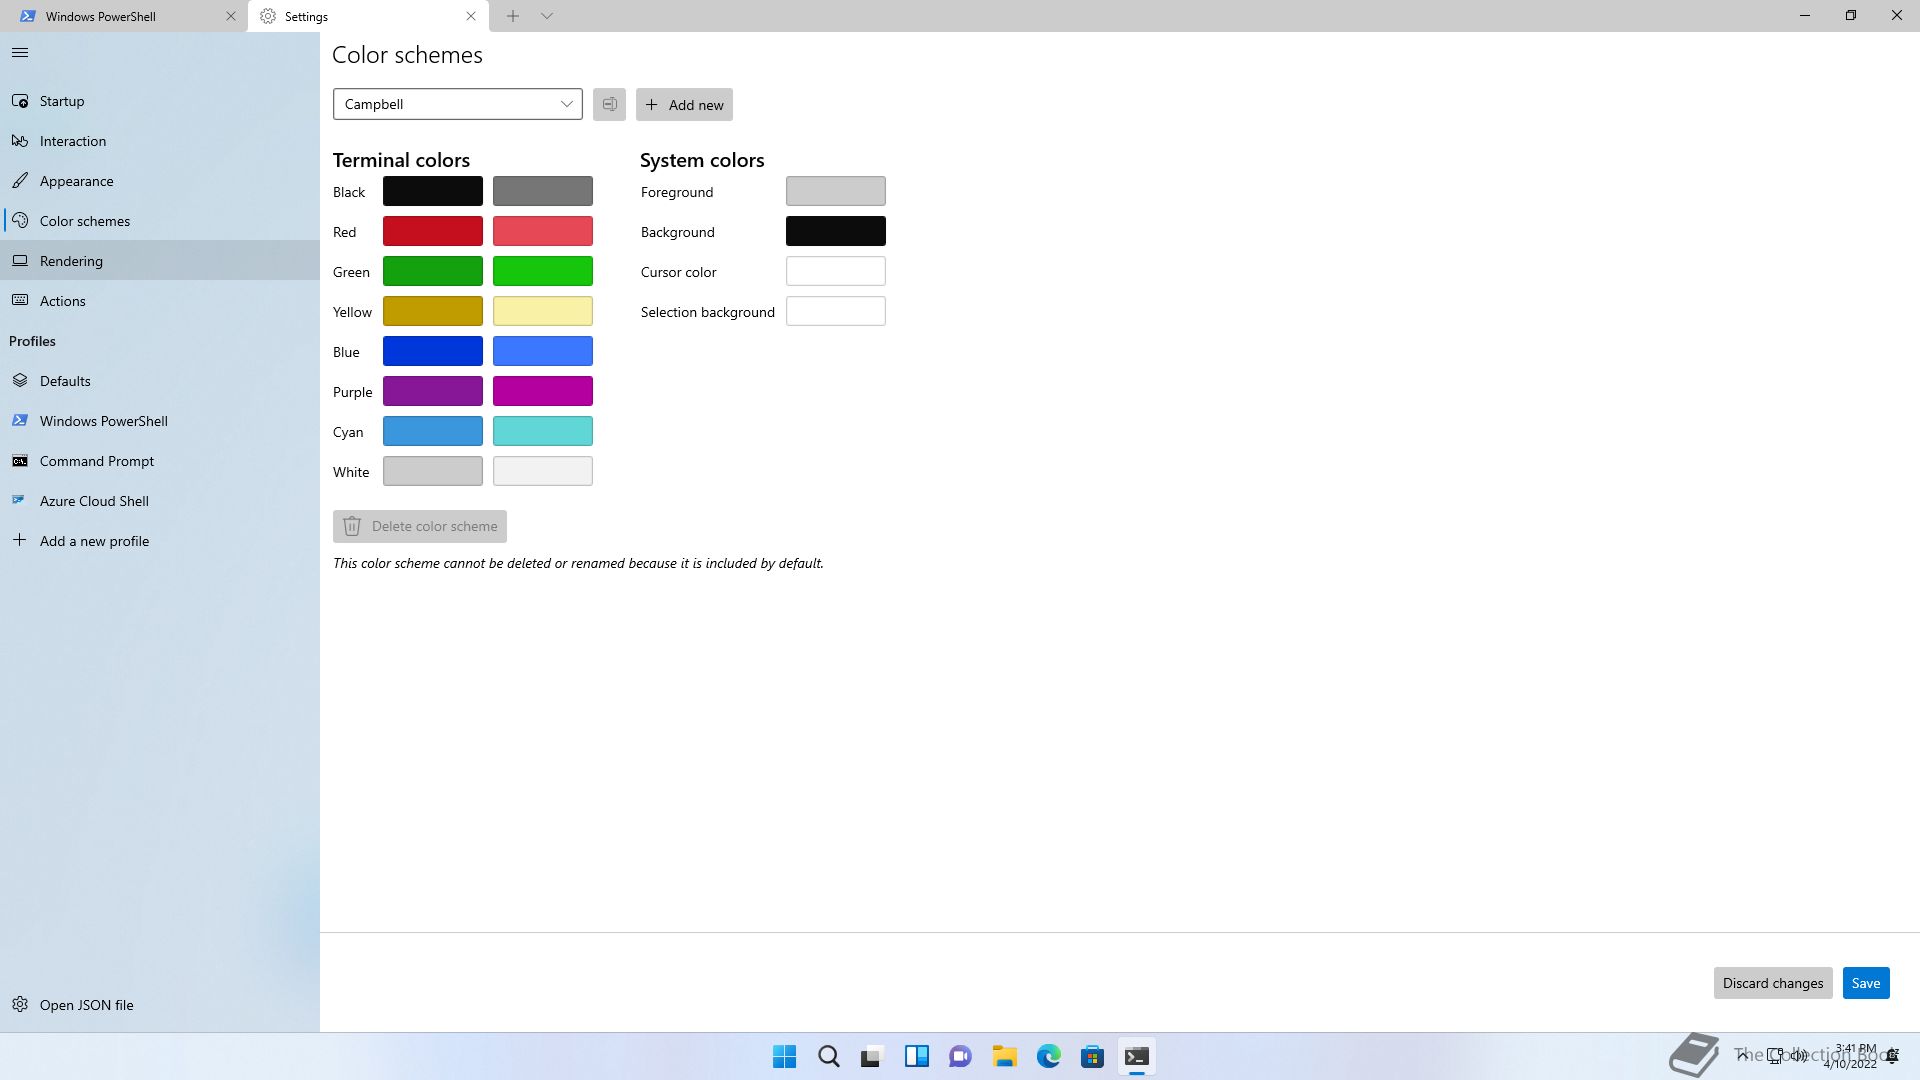Open Task View from taskbar

click(x=873, y=1056)
